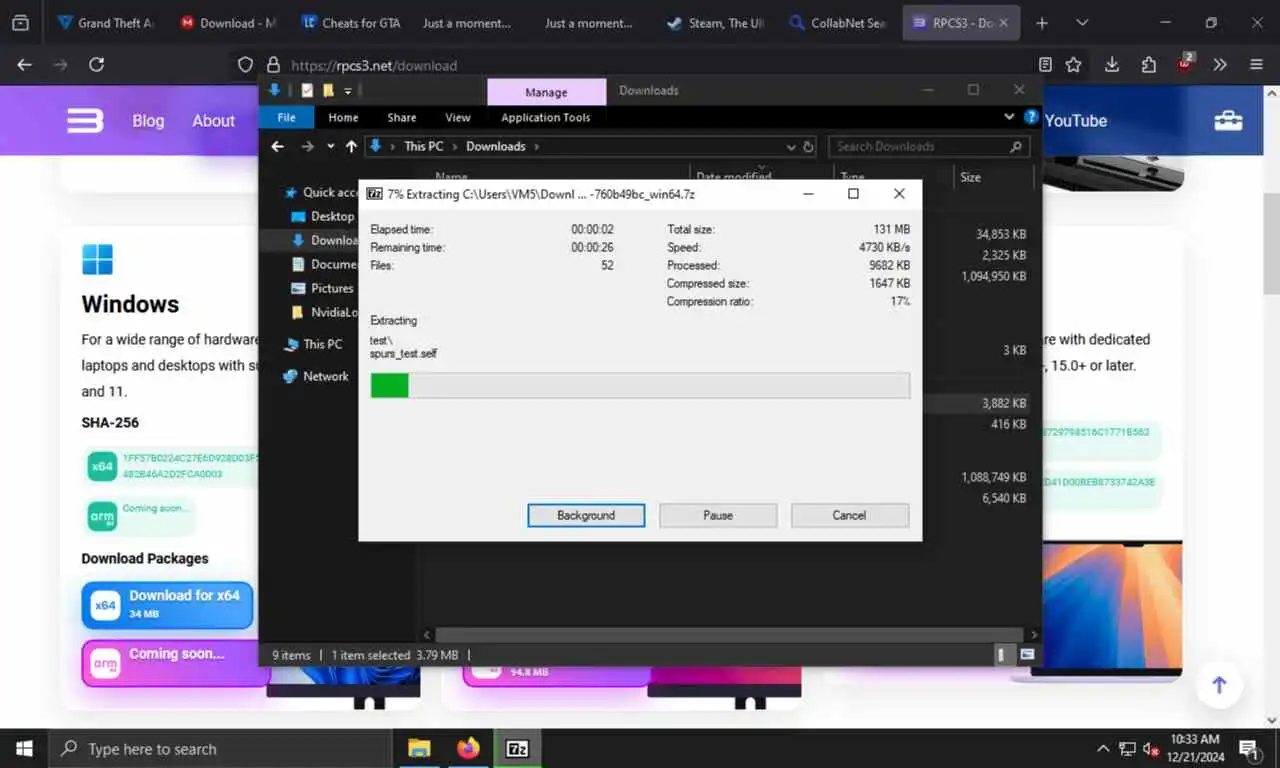The image size is (1280, 768).
Task: Expand the Explorer ribbon chevron
Action: tap(1008, 117)
